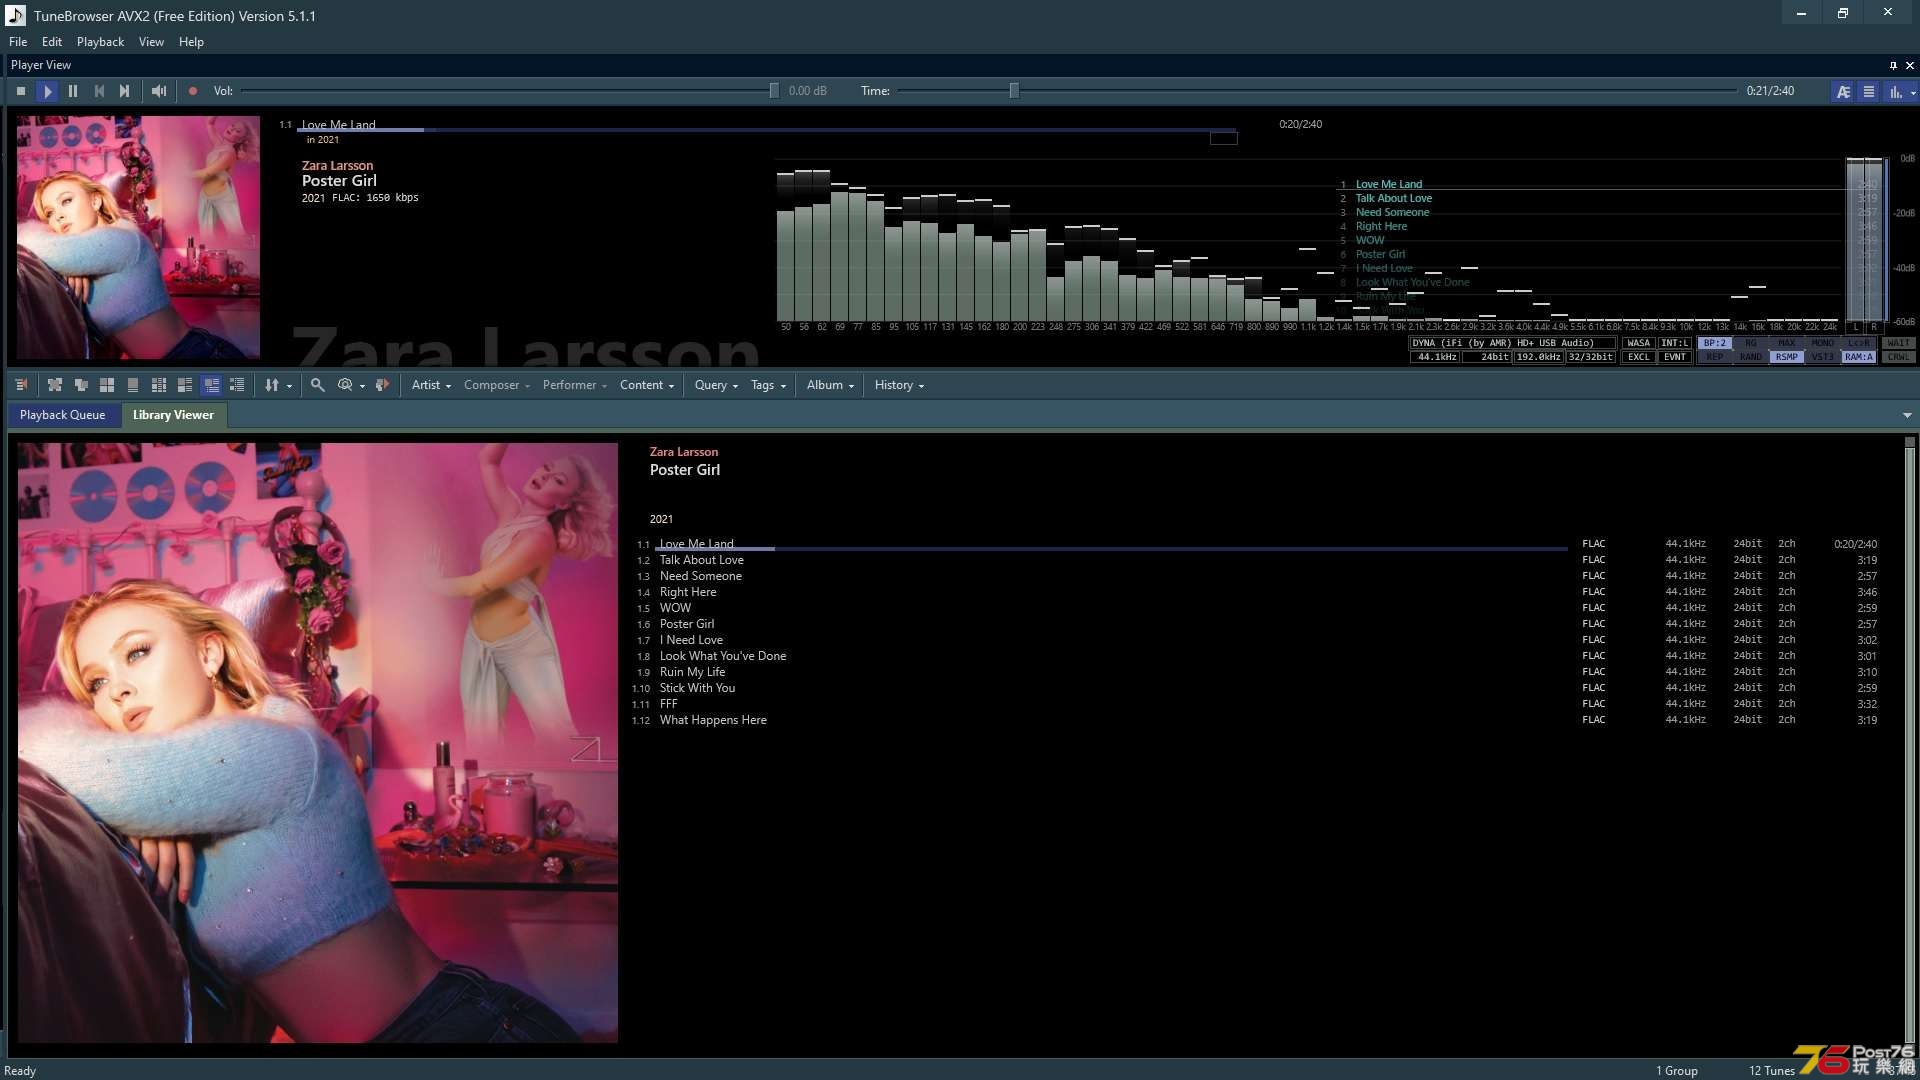Pin the Player View panel
This screenshot has width=1920, height=1080.
(x=1893, y=65)
